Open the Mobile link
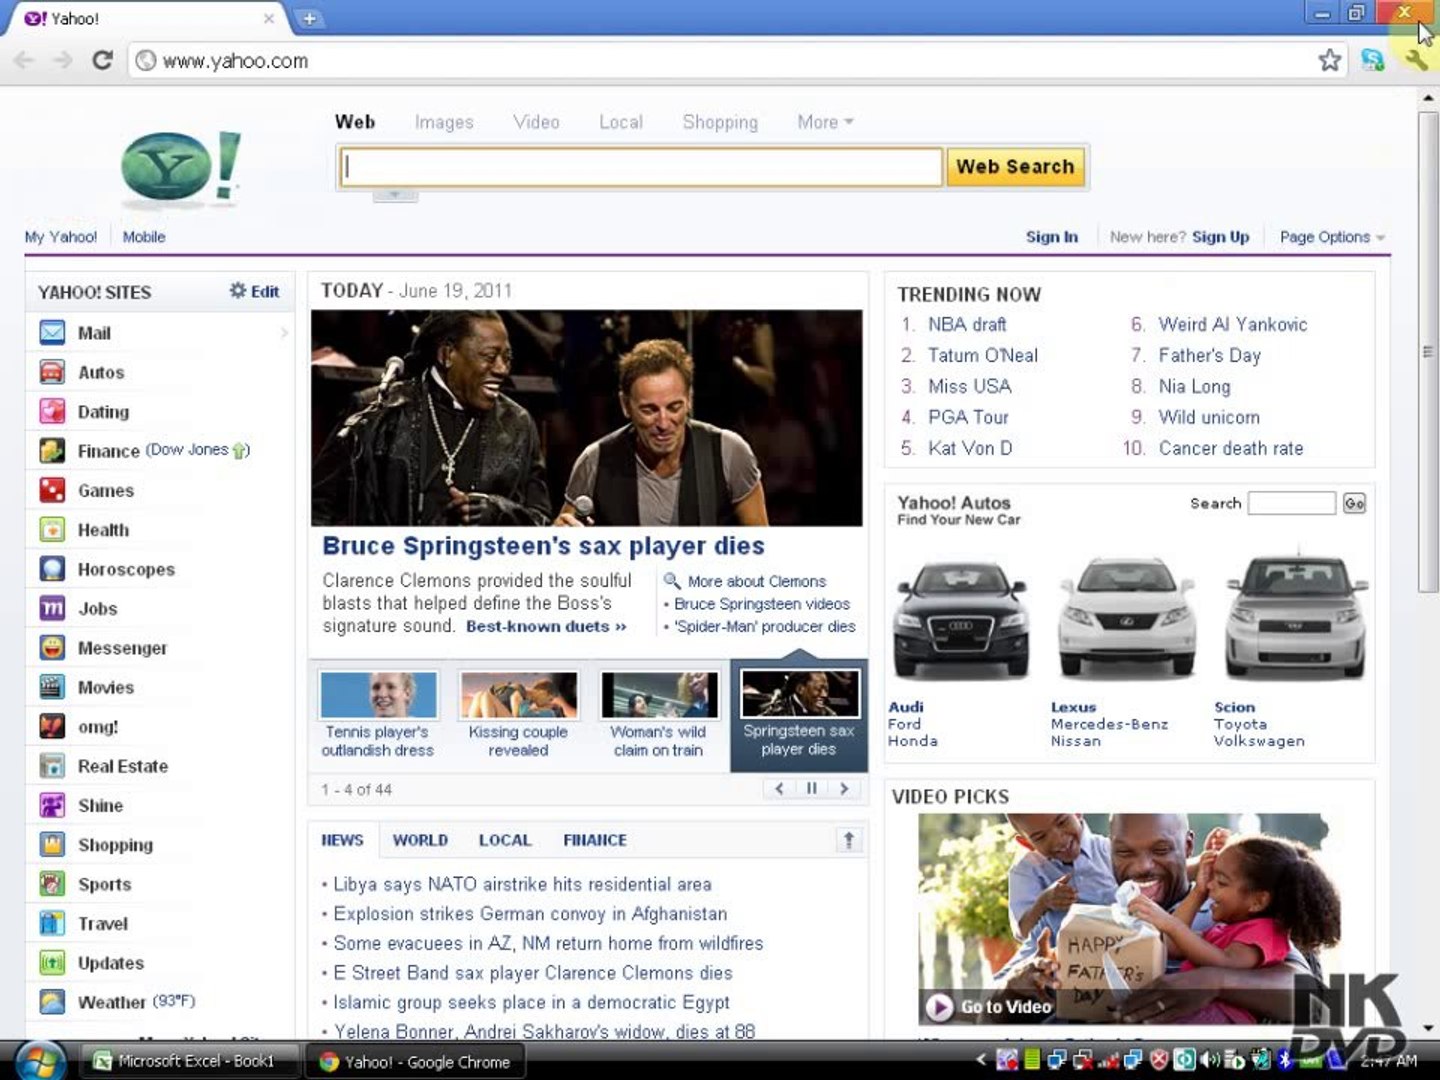This screenshot has height=1080, width=1440. 144,237
